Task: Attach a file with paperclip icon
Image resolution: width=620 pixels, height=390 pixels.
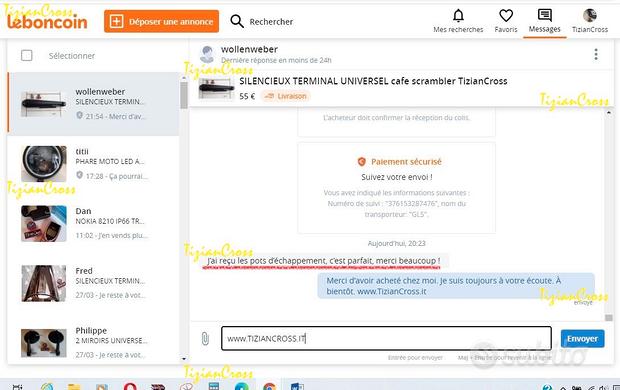Action: pos(205,339)
